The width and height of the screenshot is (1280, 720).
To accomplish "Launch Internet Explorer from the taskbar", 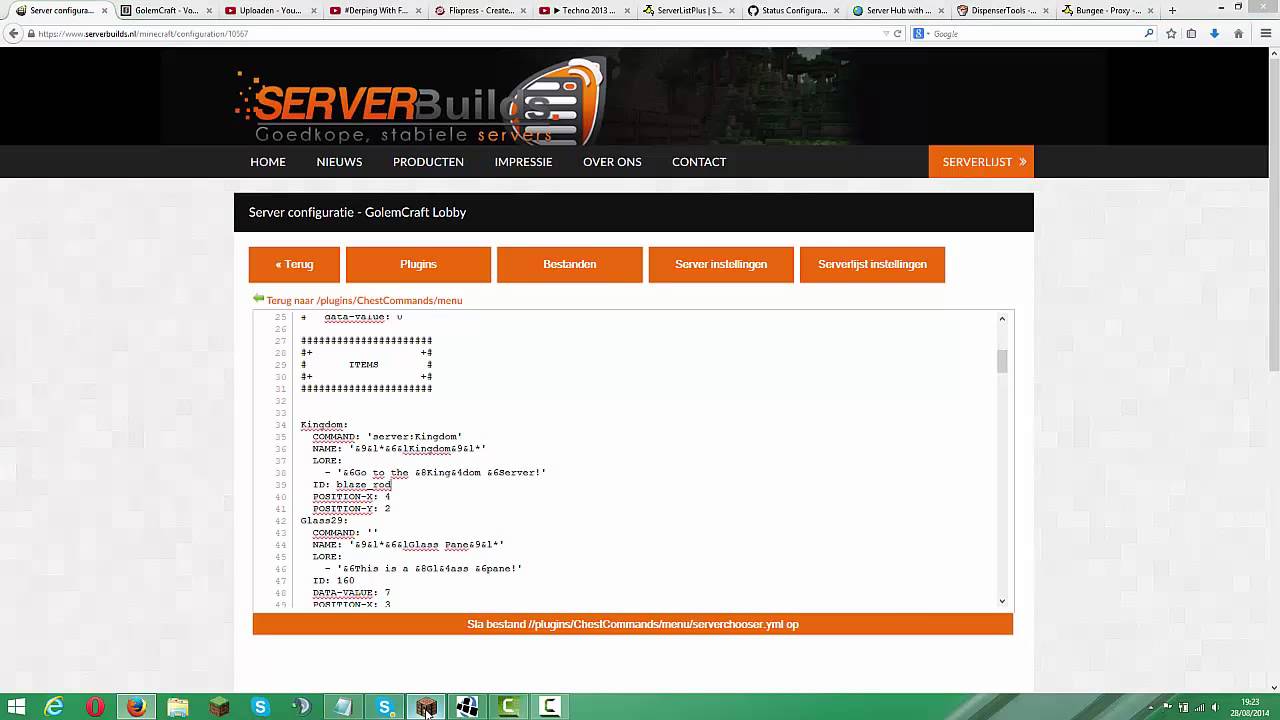I will [54, 708].
